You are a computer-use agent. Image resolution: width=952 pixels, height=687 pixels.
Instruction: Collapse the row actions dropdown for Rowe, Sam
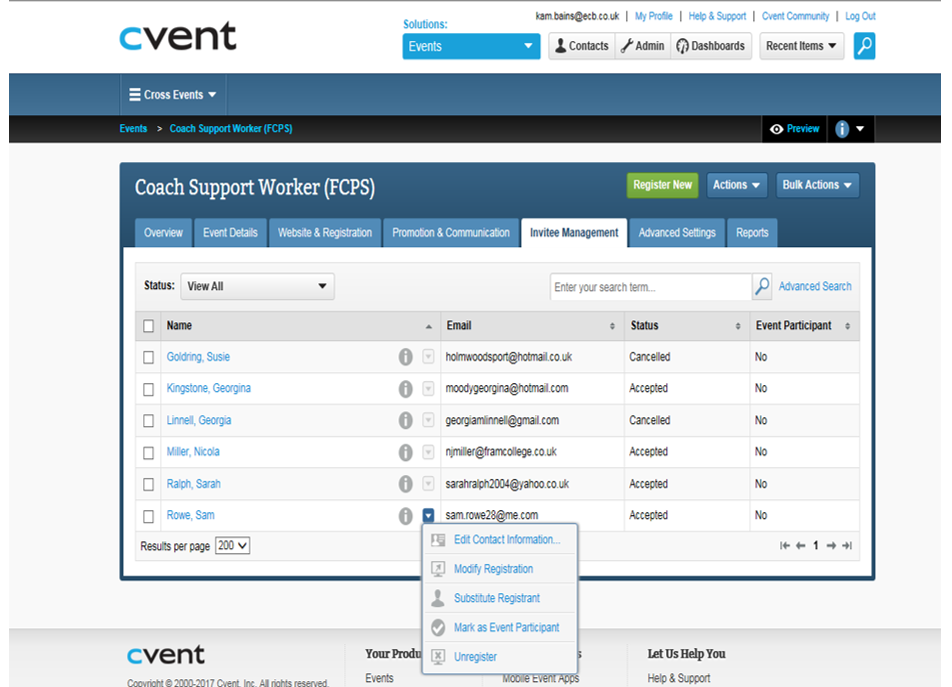click(428, 515)
